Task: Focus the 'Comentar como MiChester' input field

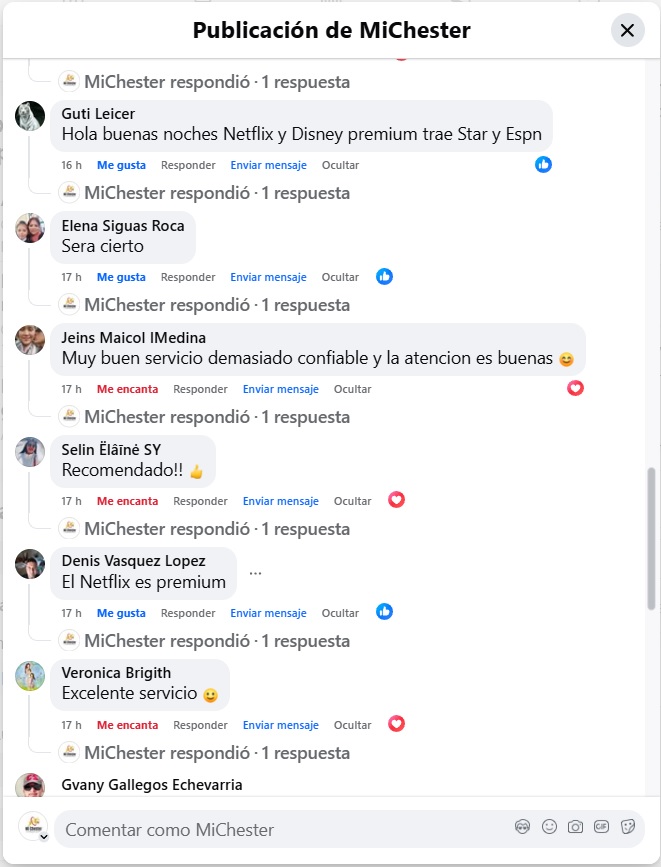Action: point(280,829)
